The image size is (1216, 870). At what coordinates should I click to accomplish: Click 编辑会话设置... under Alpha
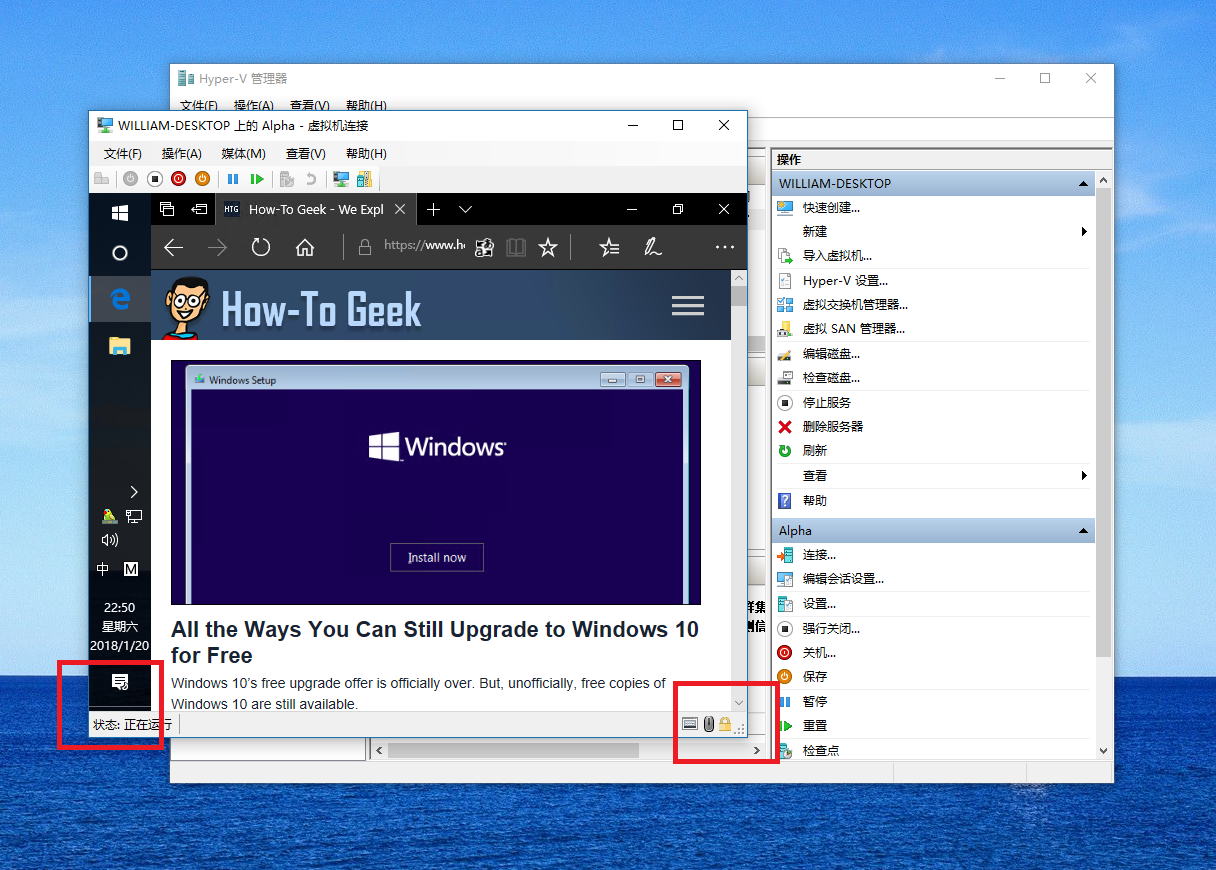pos(843,579)
